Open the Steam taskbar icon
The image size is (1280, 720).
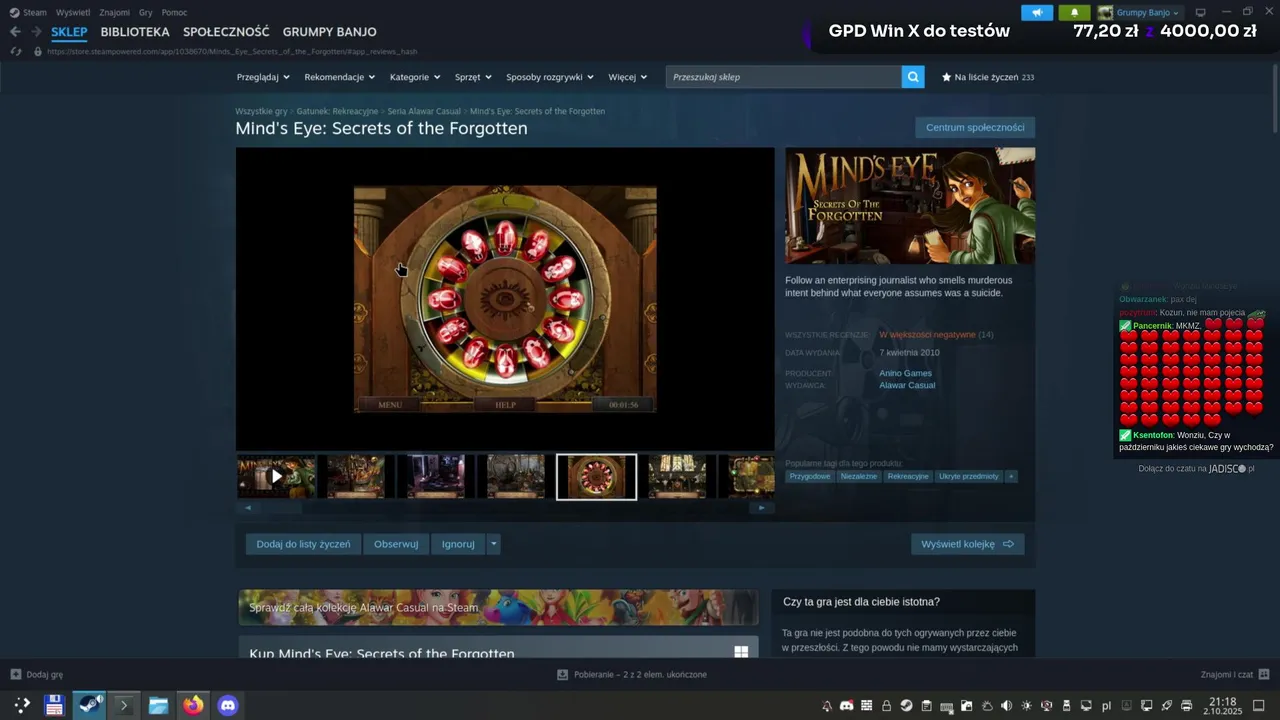pos(90,705)
